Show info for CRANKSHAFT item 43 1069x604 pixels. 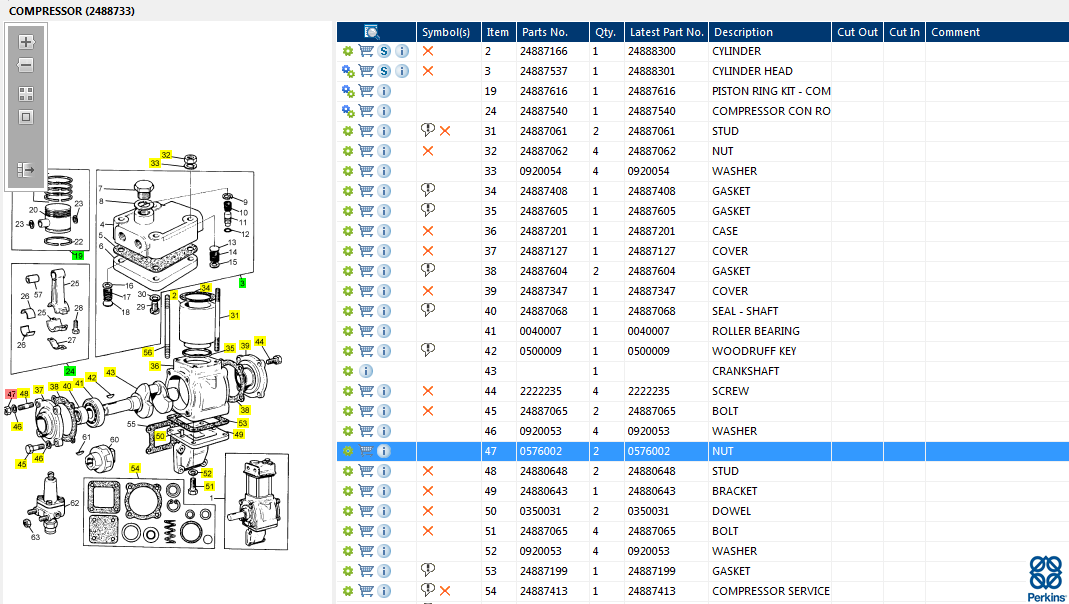366,371
